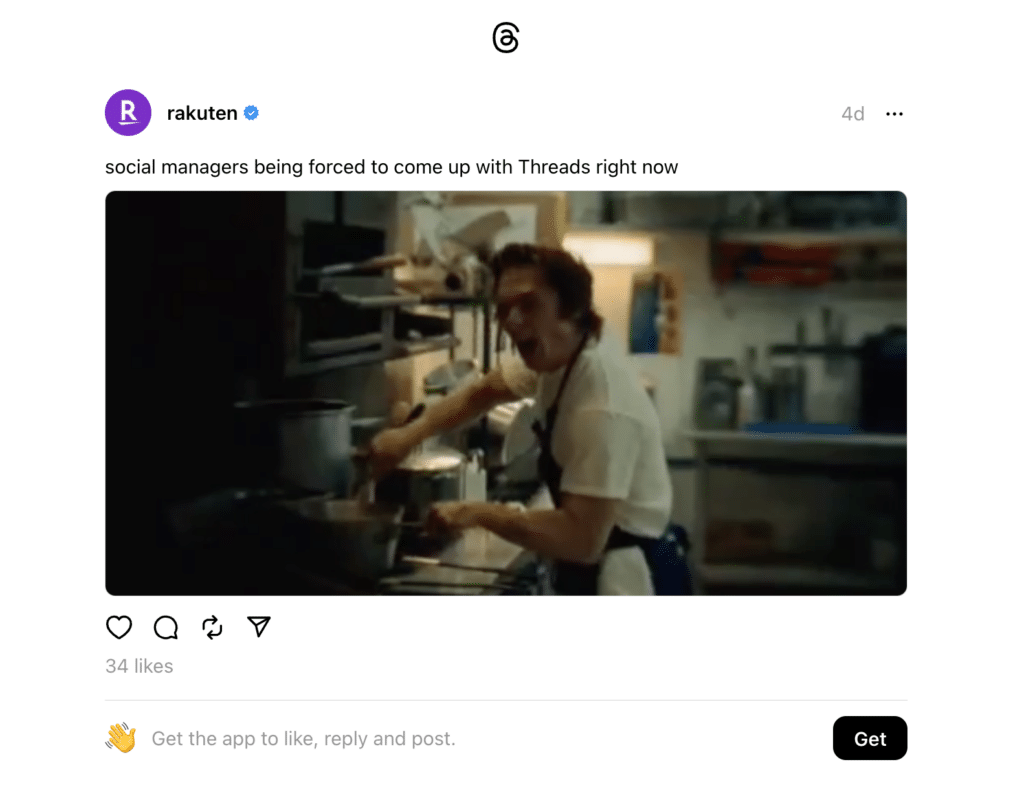This screenshot has height=786, width=1024.
Task: Click the shouting chef's face in the GIF
Action: (x=532, y=320)
